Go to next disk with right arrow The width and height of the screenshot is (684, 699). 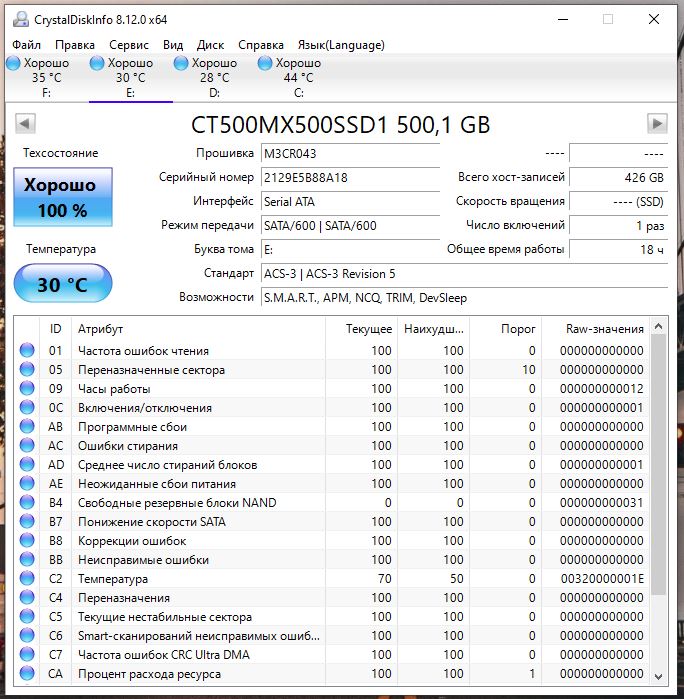click(657, 123)
